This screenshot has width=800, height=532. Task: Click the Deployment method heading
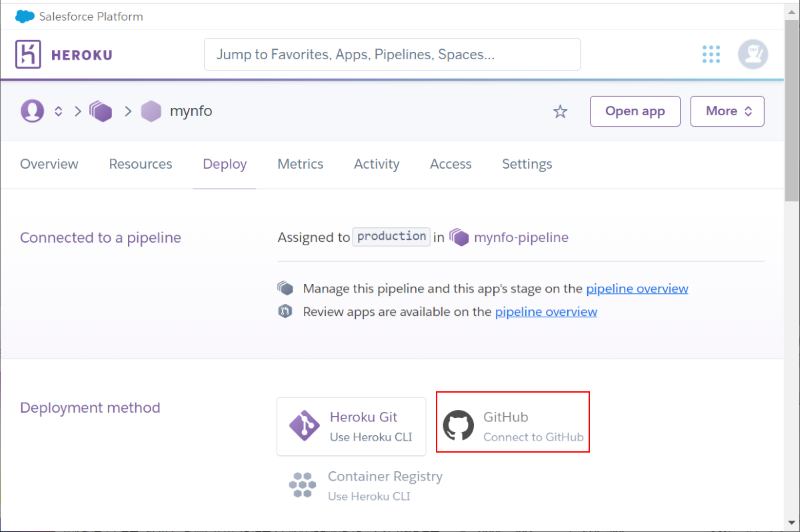coord(90,408)
